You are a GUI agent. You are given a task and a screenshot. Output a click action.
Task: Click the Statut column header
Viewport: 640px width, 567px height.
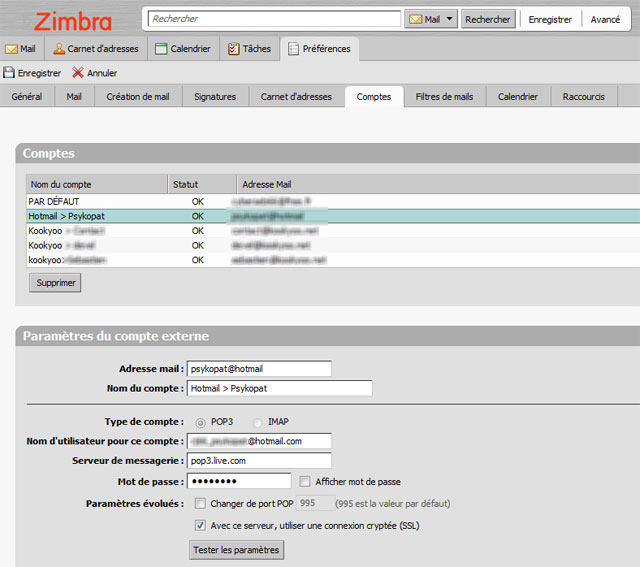point(202,185)
